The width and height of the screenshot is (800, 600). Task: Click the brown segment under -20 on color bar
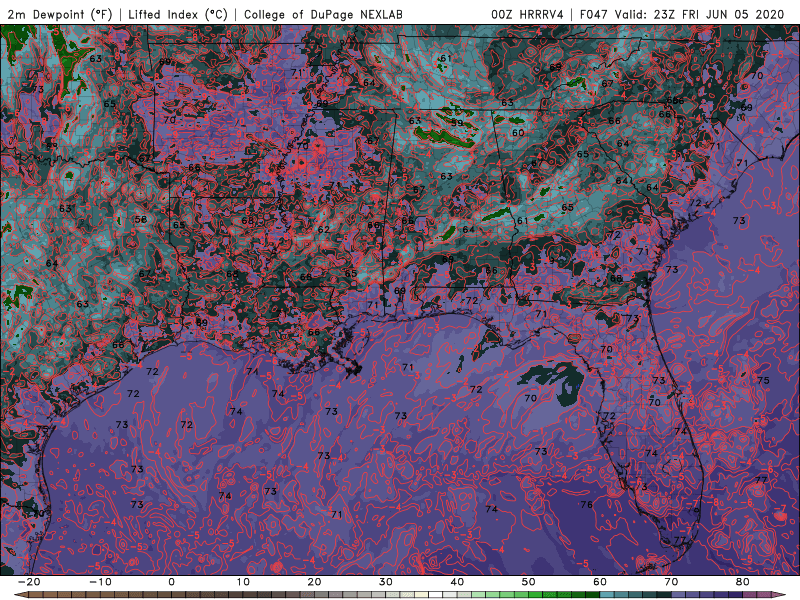pos(36,595)
